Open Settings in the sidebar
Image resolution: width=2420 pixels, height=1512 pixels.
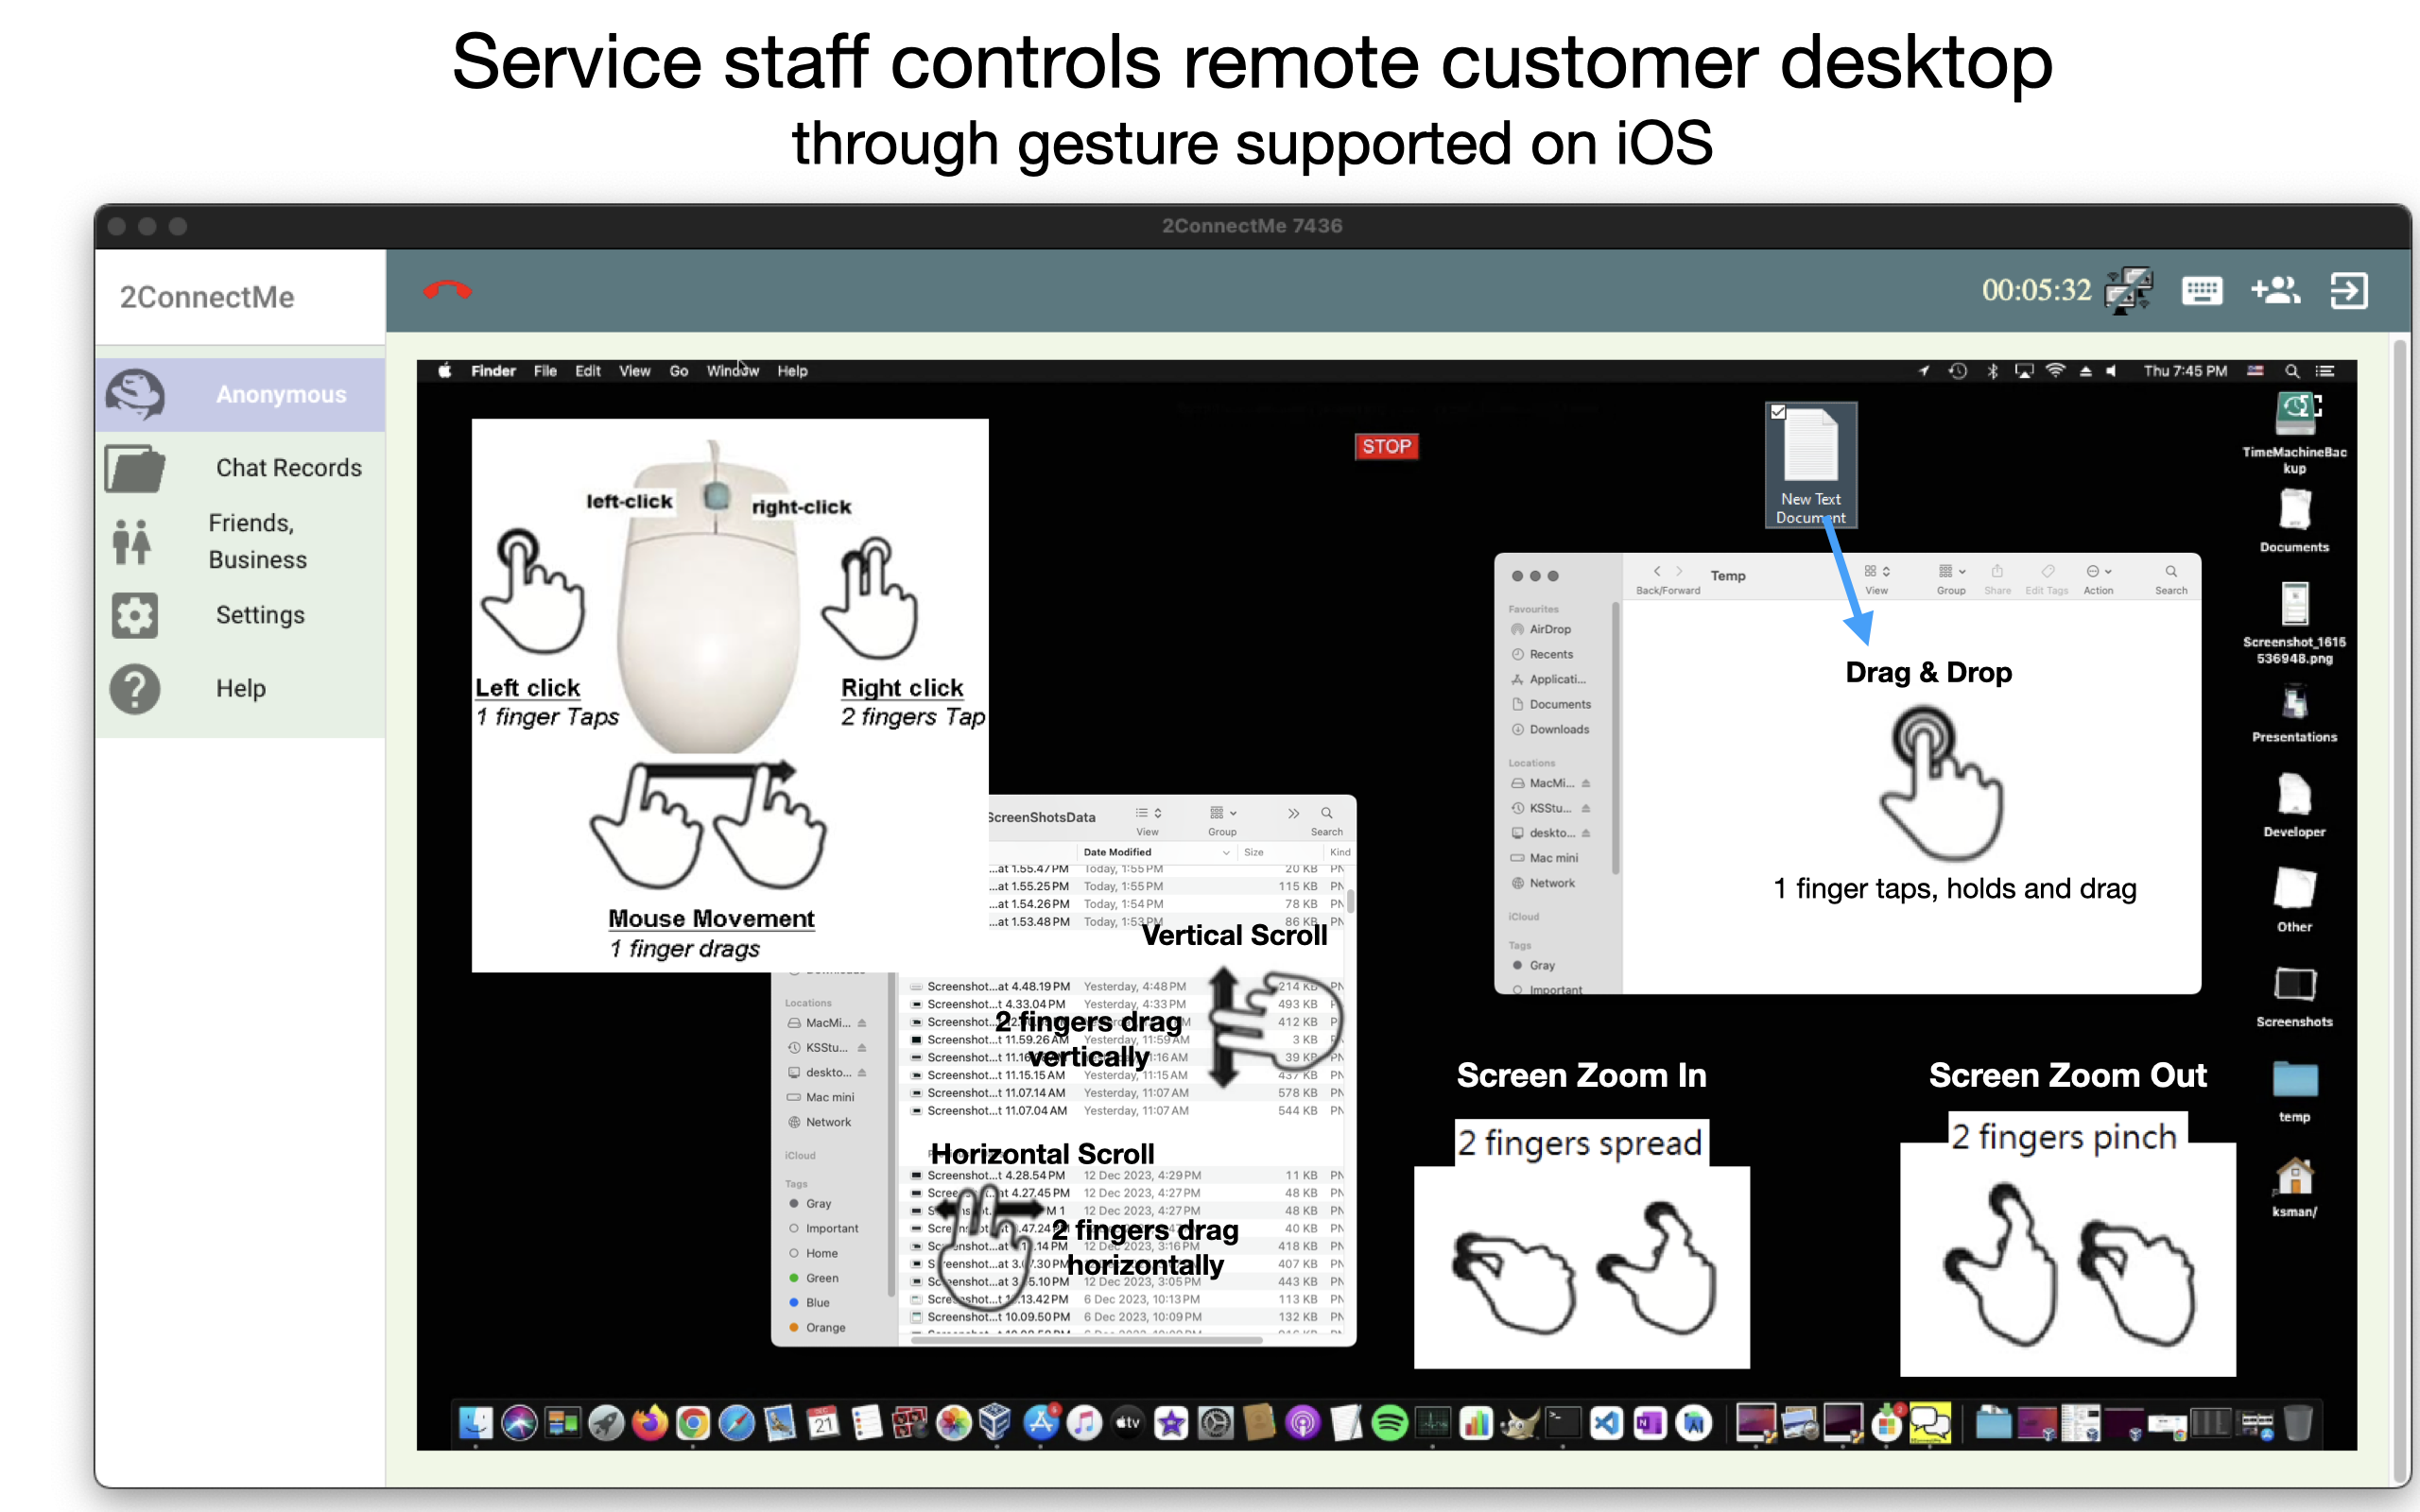click(x=241, y=615)
